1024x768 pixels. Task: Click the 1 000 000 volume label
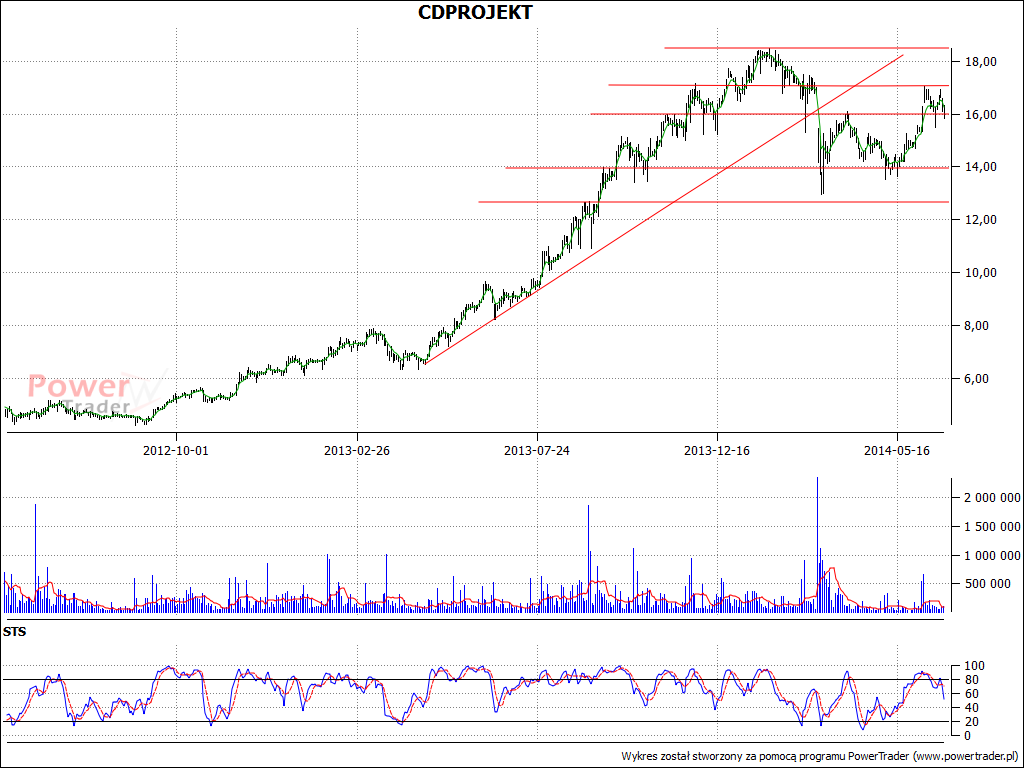pyautogui.click(x=993, y=556)
